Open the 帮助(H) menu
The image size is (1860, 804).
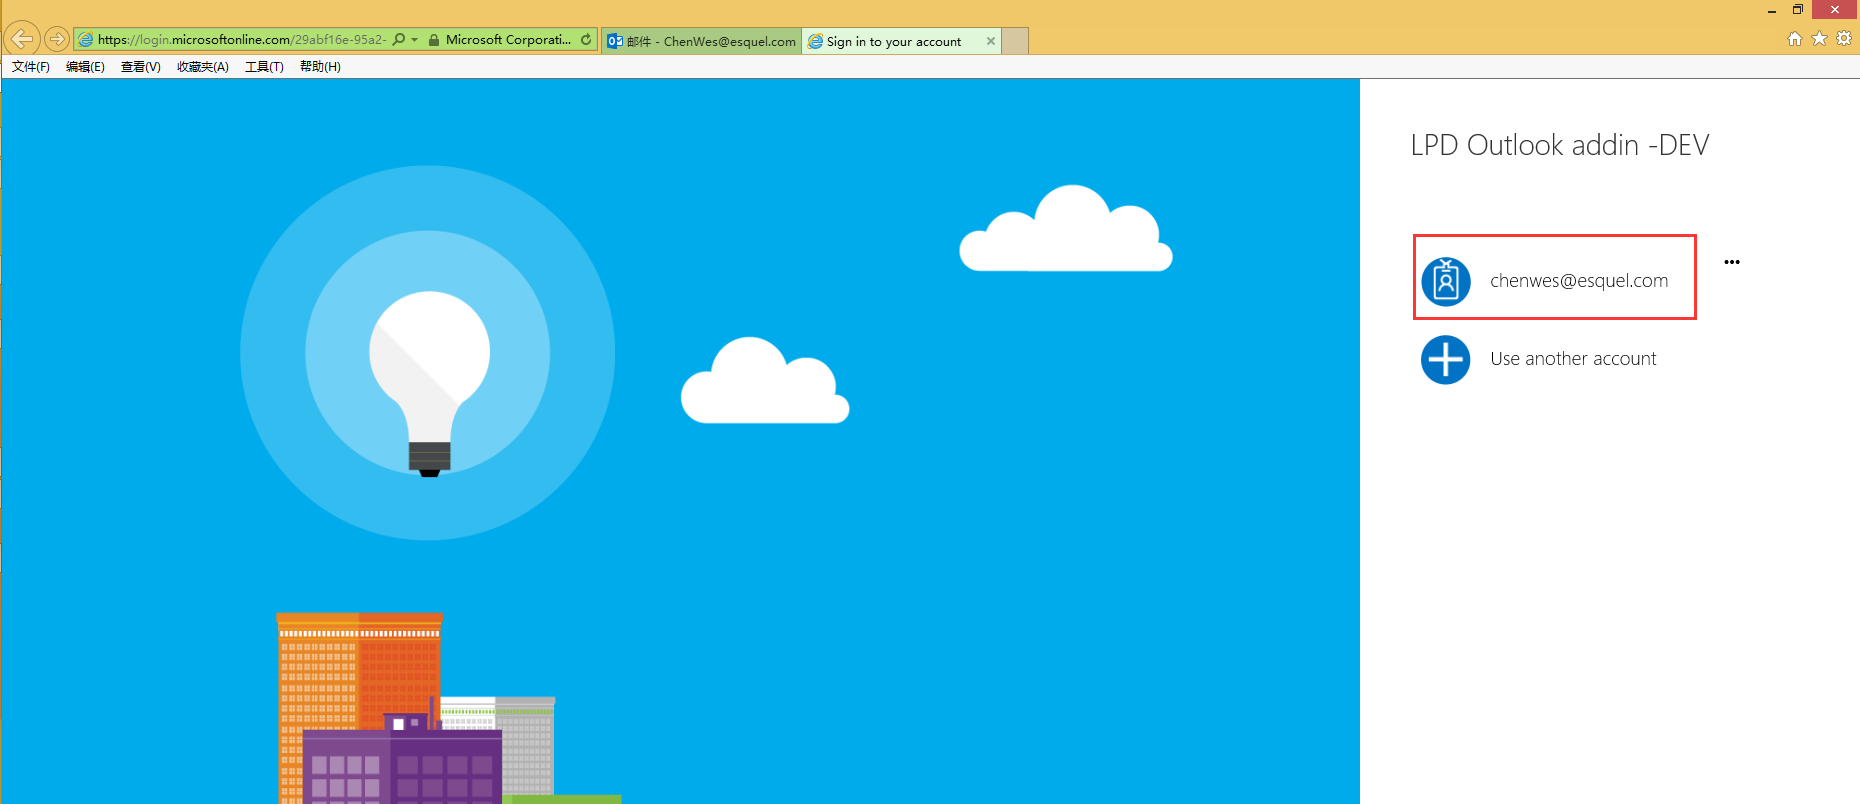pos(320,67)
